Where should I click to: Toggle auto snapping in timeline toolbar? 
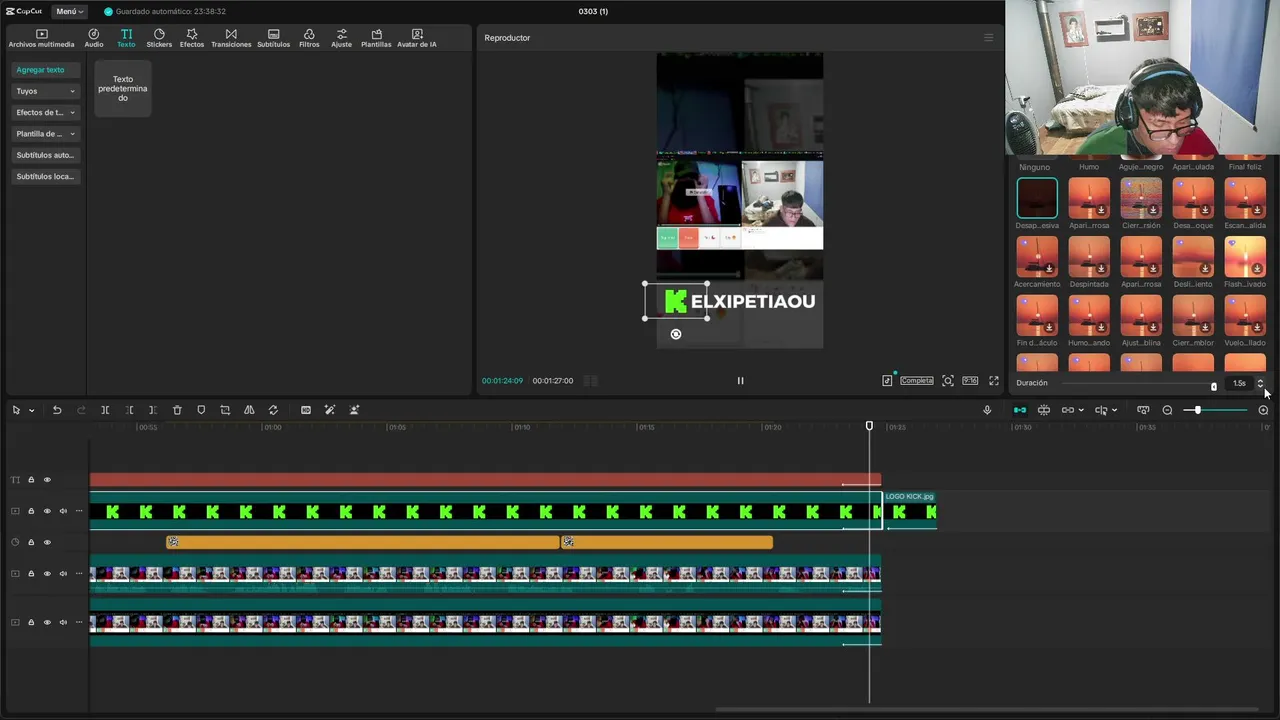[1044, 410]
